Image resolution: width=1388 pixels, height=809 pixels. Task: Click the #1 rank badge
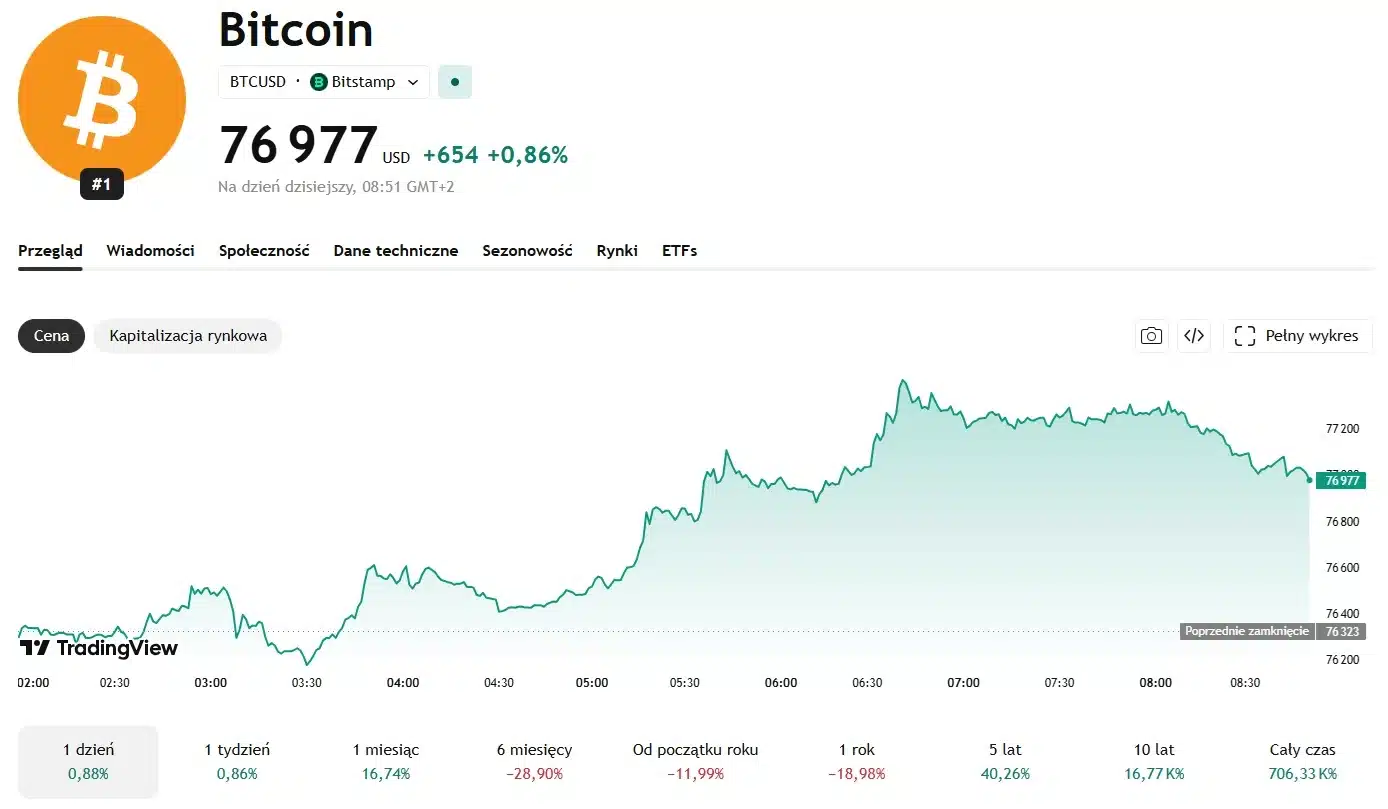(102, 184)
